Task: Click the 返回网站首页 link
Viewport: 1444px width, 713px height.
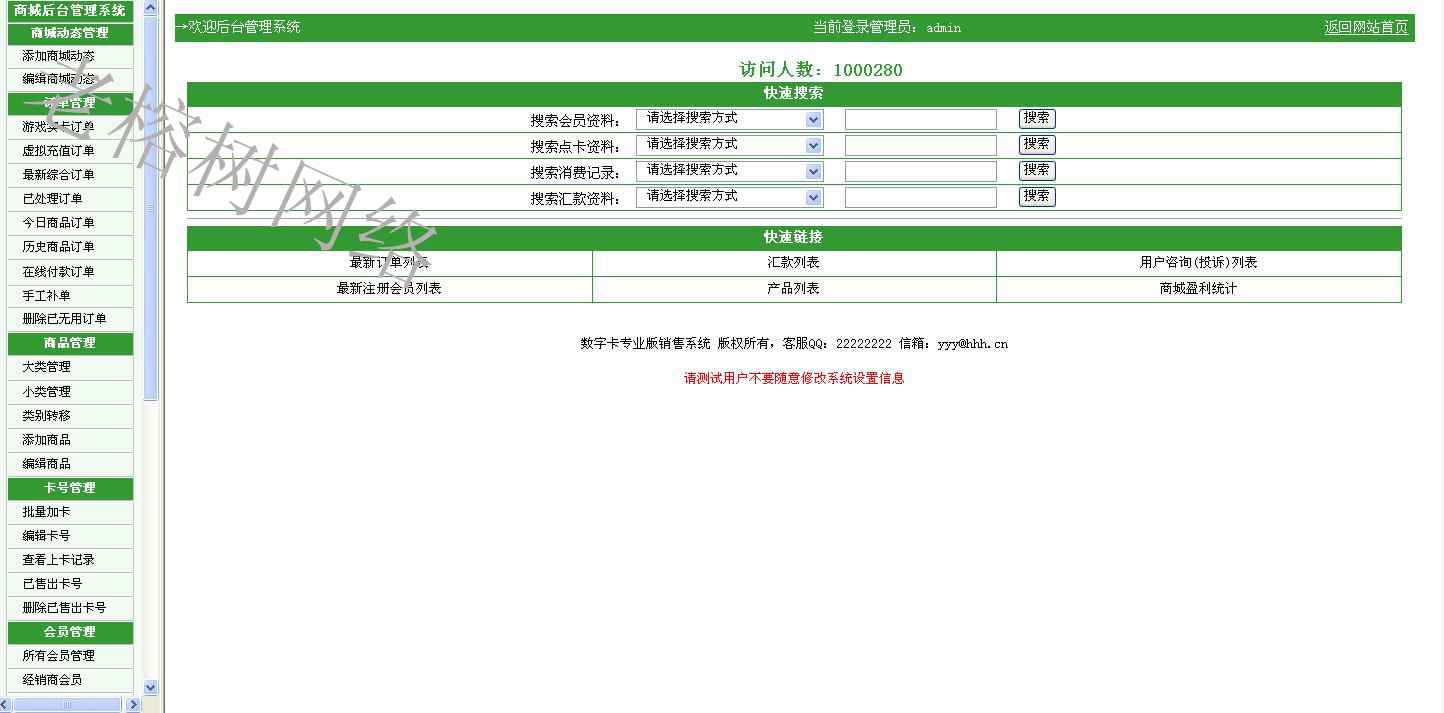Action: (x=1366, y=28)
